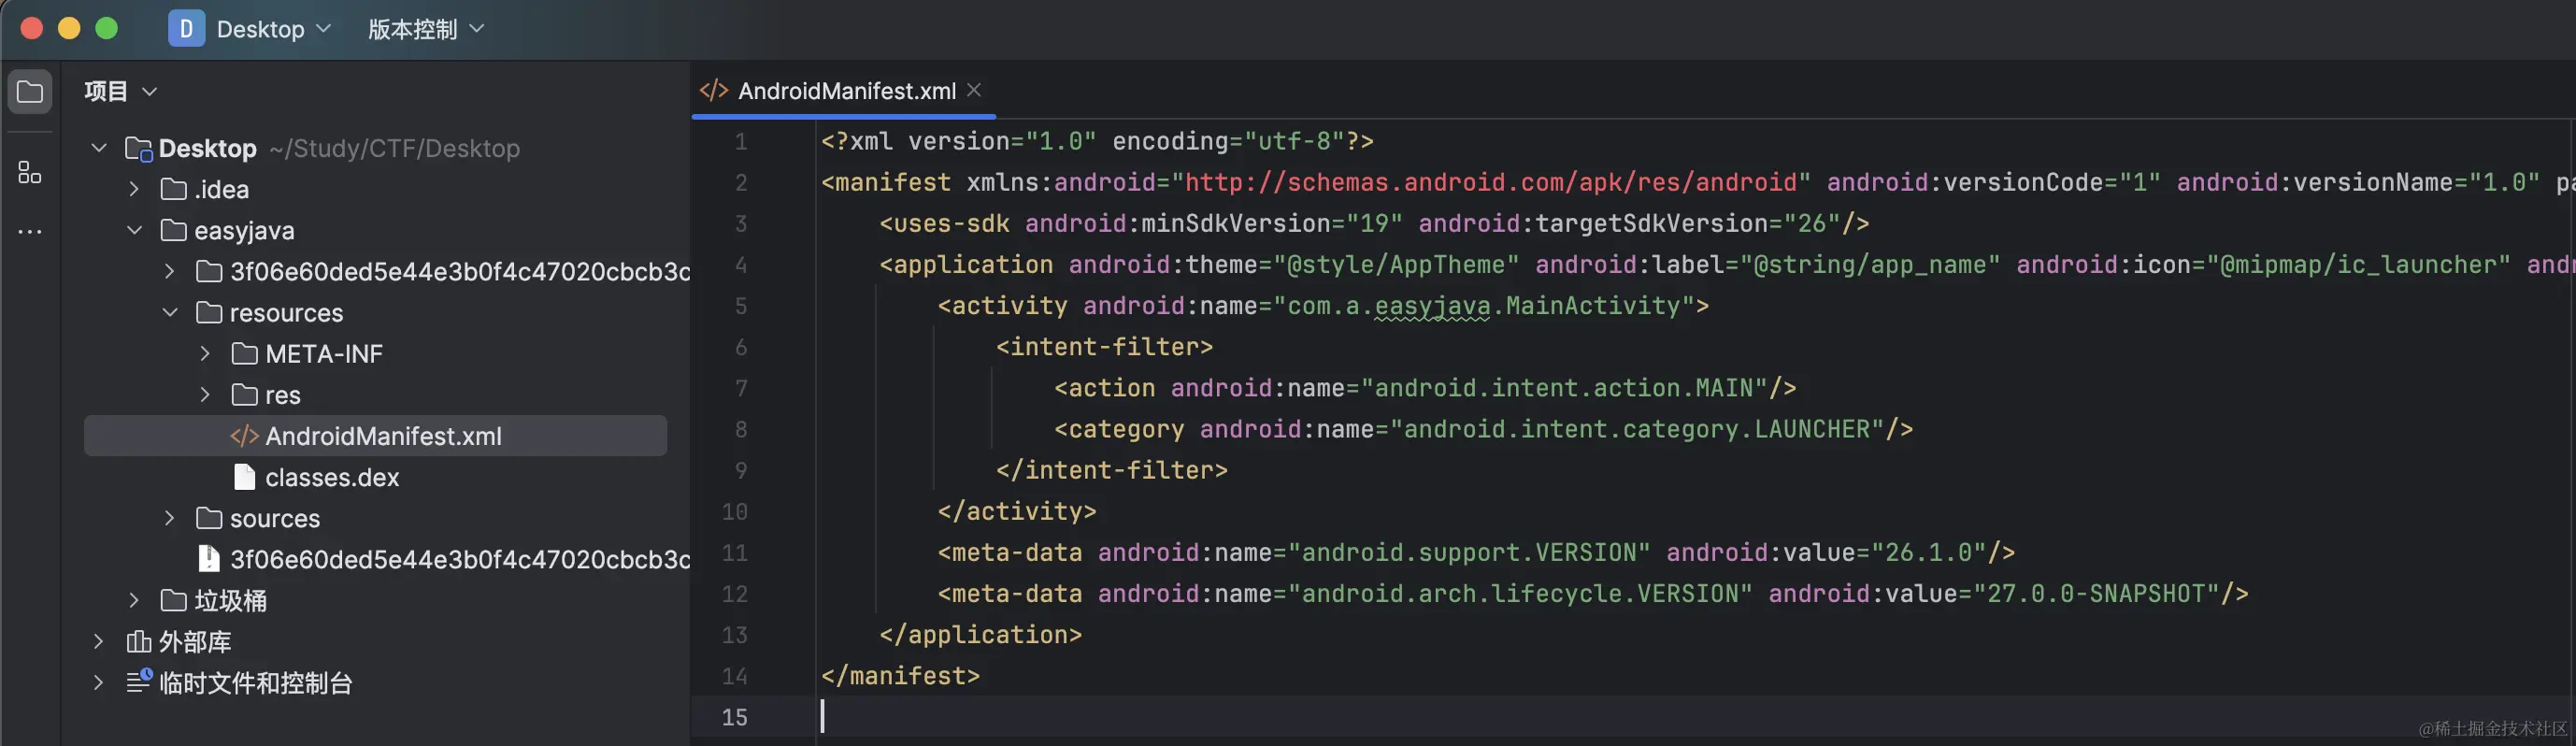Expand the sources folder
Image resolution: width=2576 pixels, height=746 pixels.
(x=170, y=518)
